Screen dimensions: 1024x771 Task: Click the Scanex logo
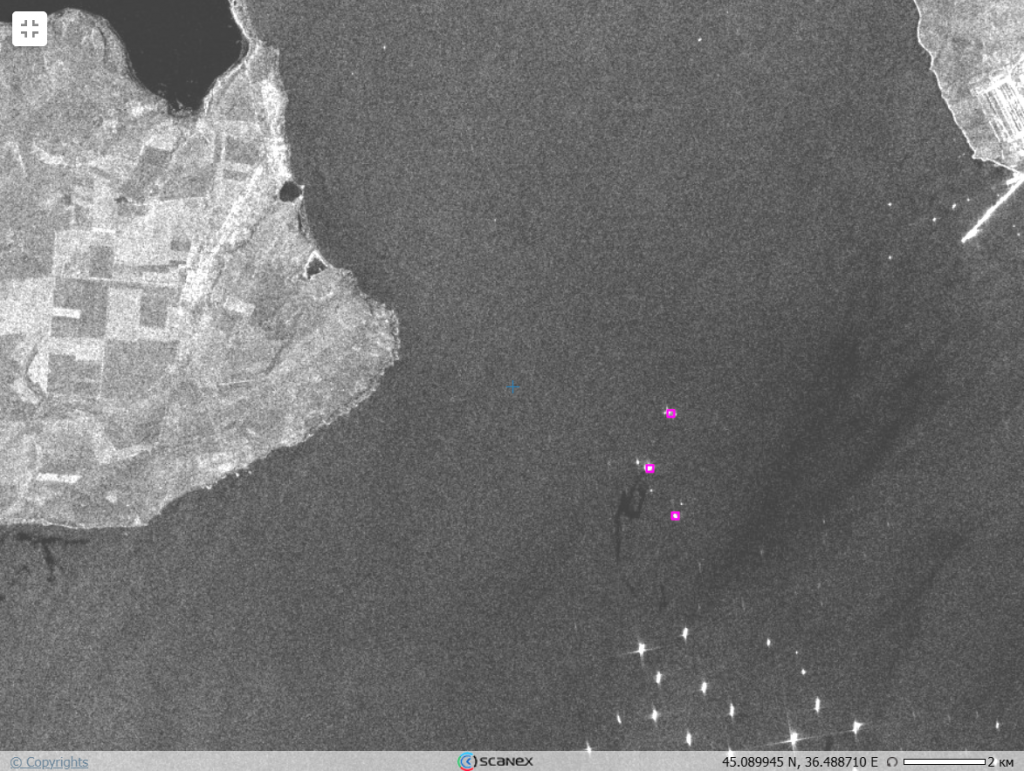(495, 762)
